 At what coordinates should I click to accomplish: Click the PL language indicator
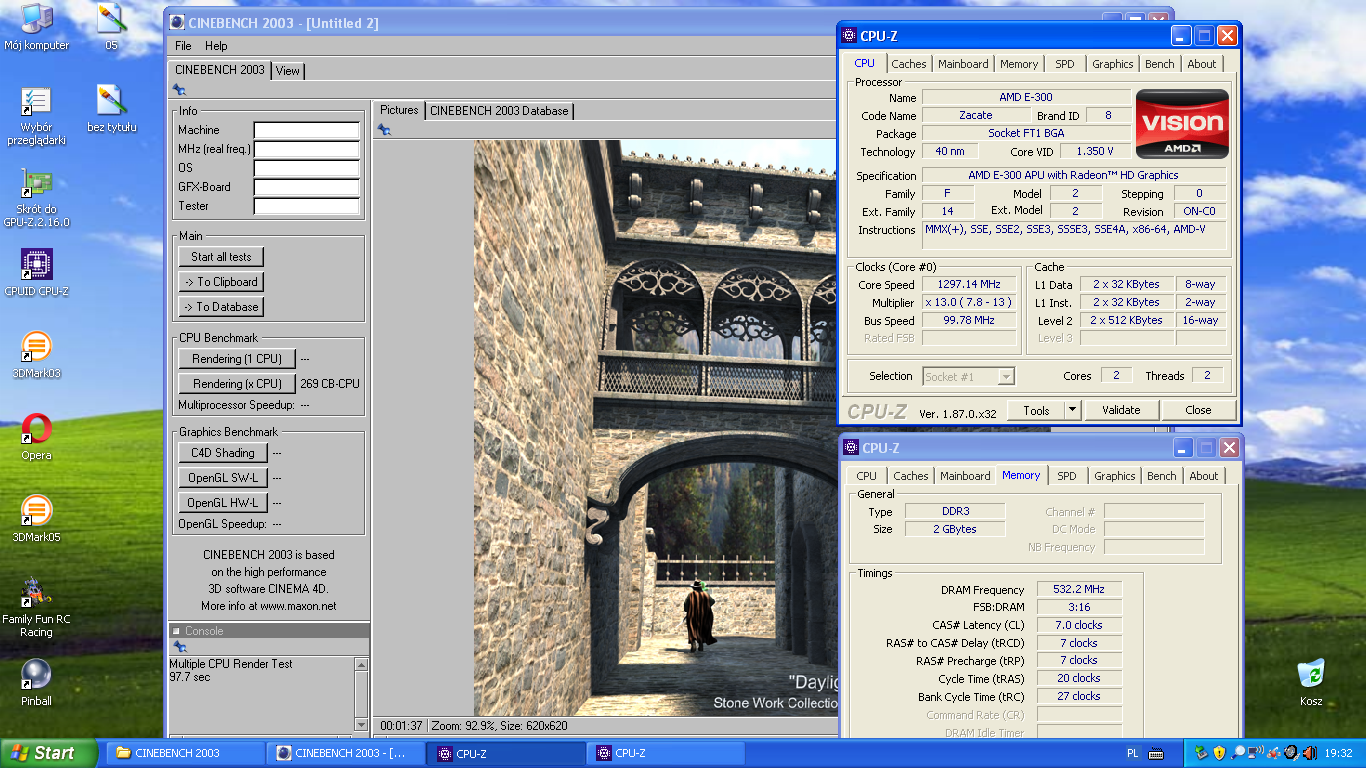tap(1132, 753)
